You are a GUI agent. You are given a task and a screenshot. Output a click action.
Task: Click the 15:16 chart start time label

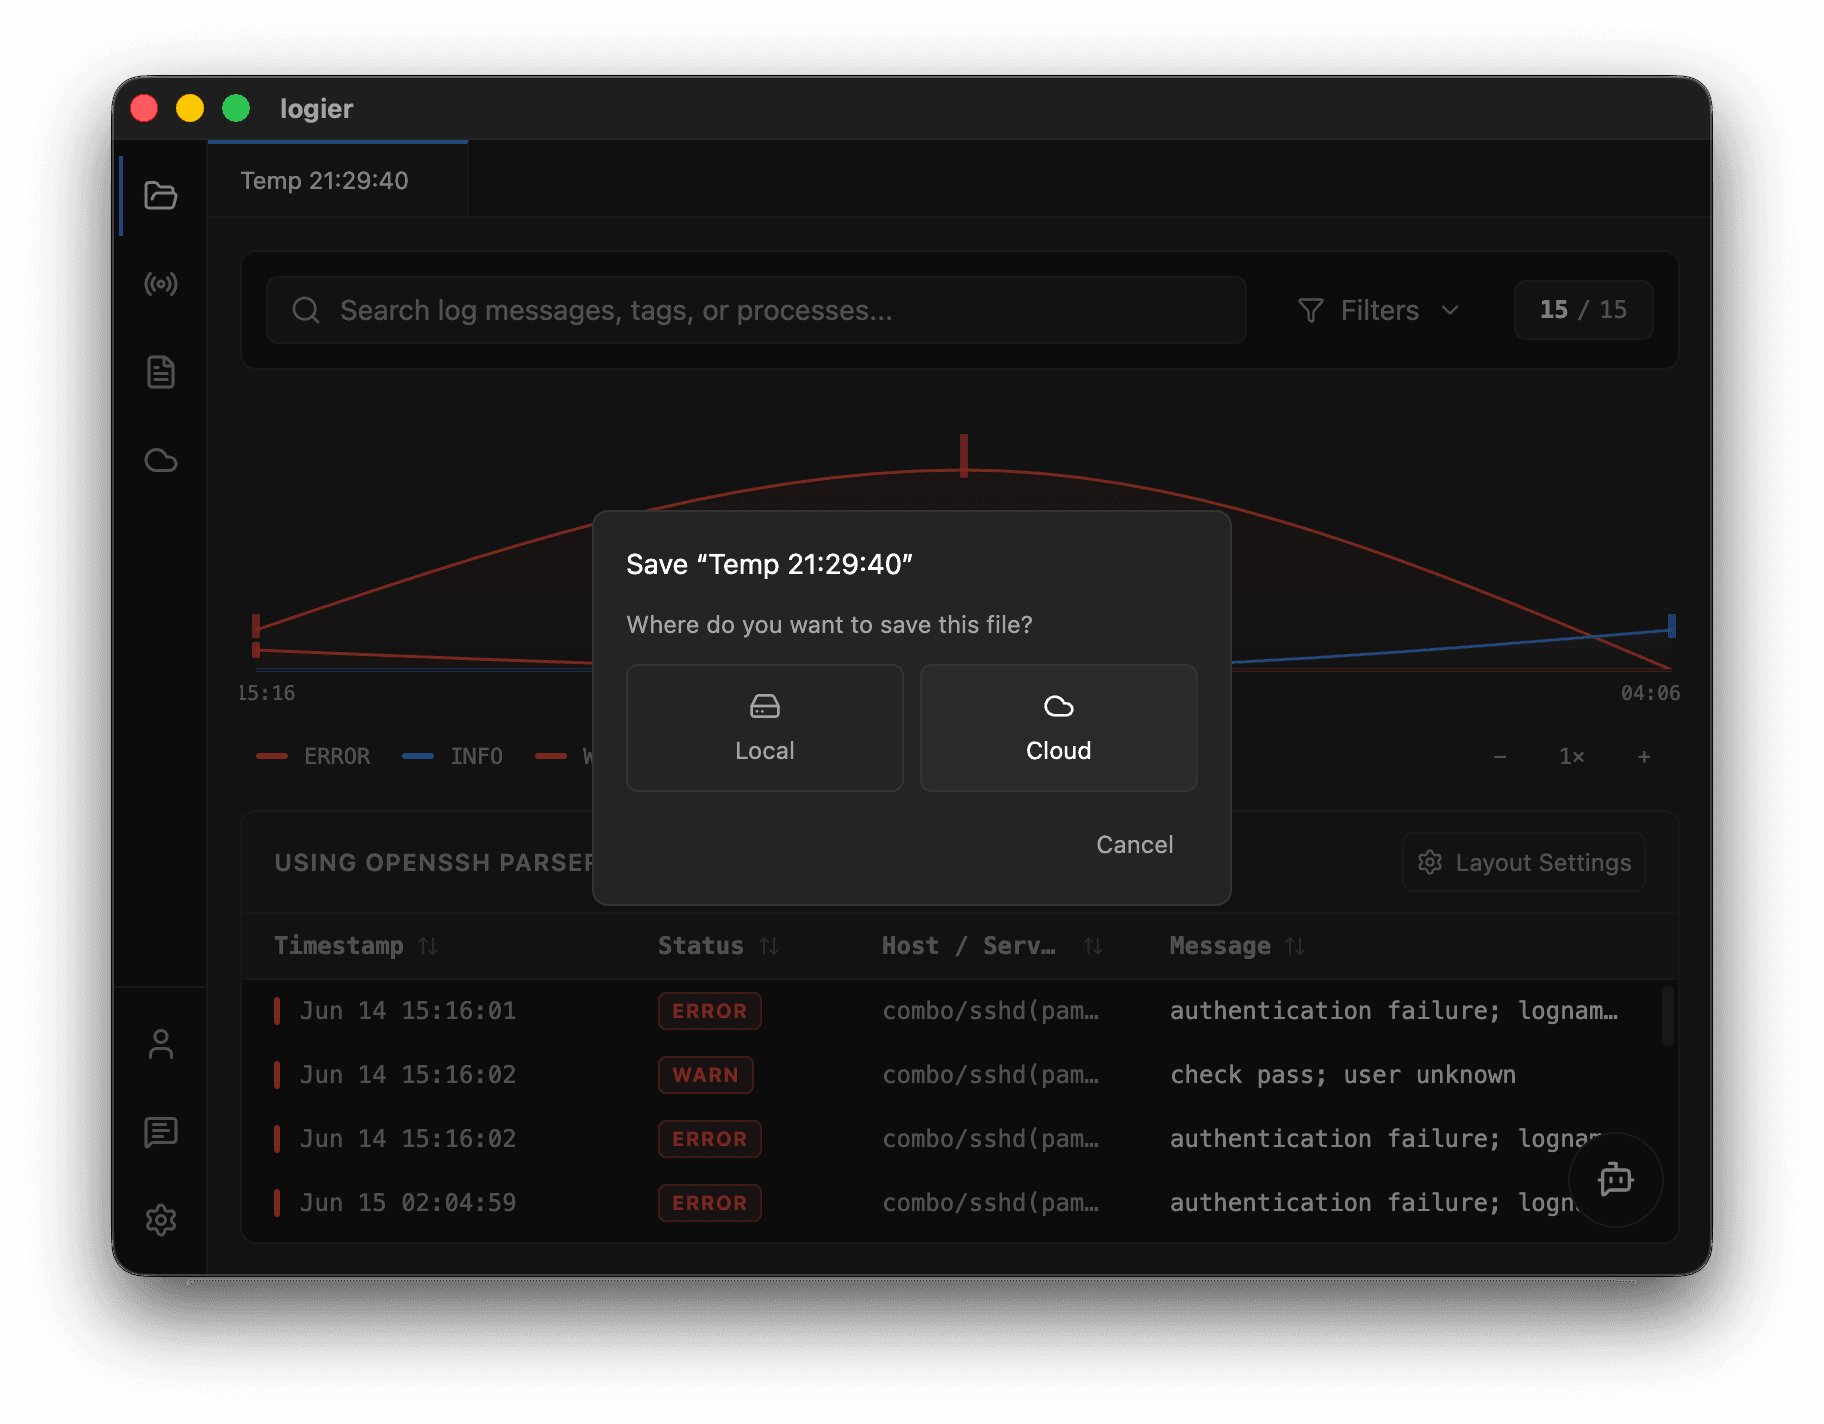tap(267, 693)
